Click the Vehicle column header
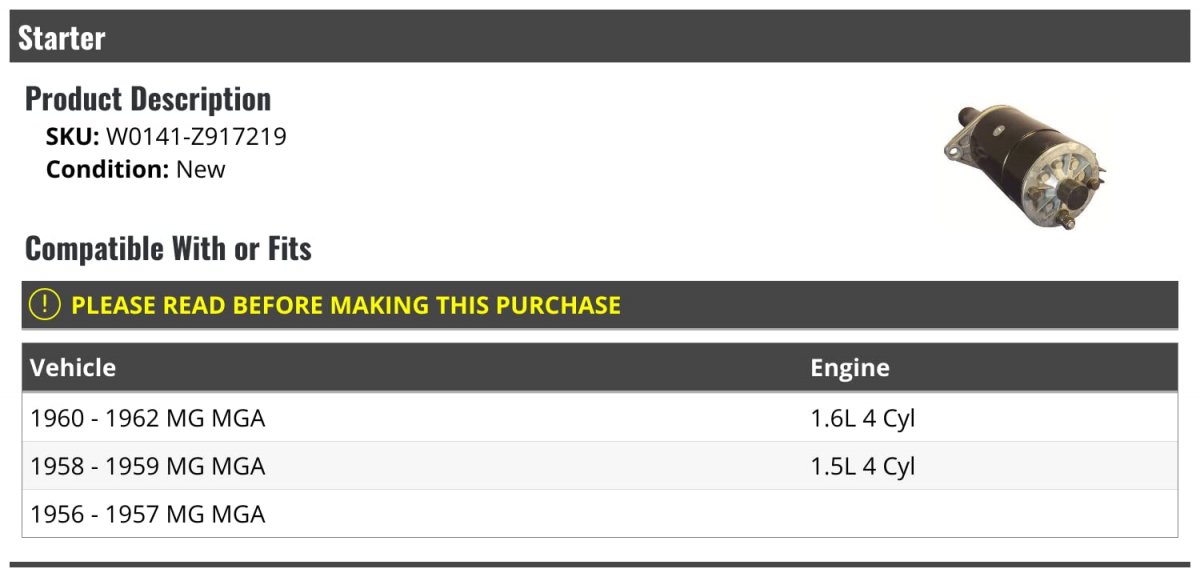 coord(73,368)
